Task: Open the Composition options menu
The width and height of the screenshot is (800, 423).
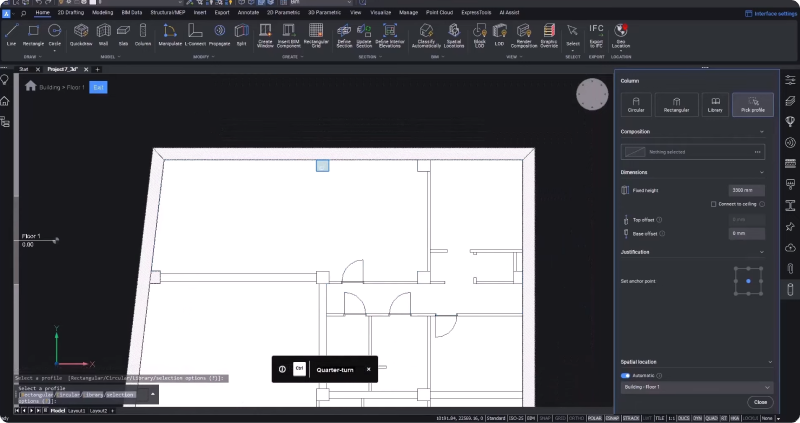Action: [x=759, y=151]
